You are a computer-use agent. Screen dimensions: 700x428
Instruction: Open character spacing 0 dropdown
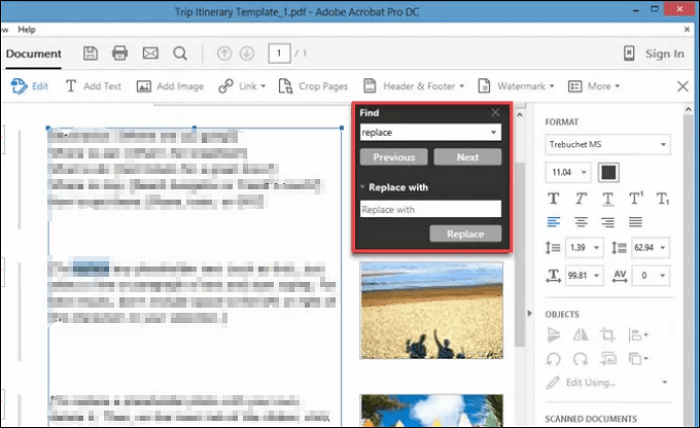[x=650, y=276]
